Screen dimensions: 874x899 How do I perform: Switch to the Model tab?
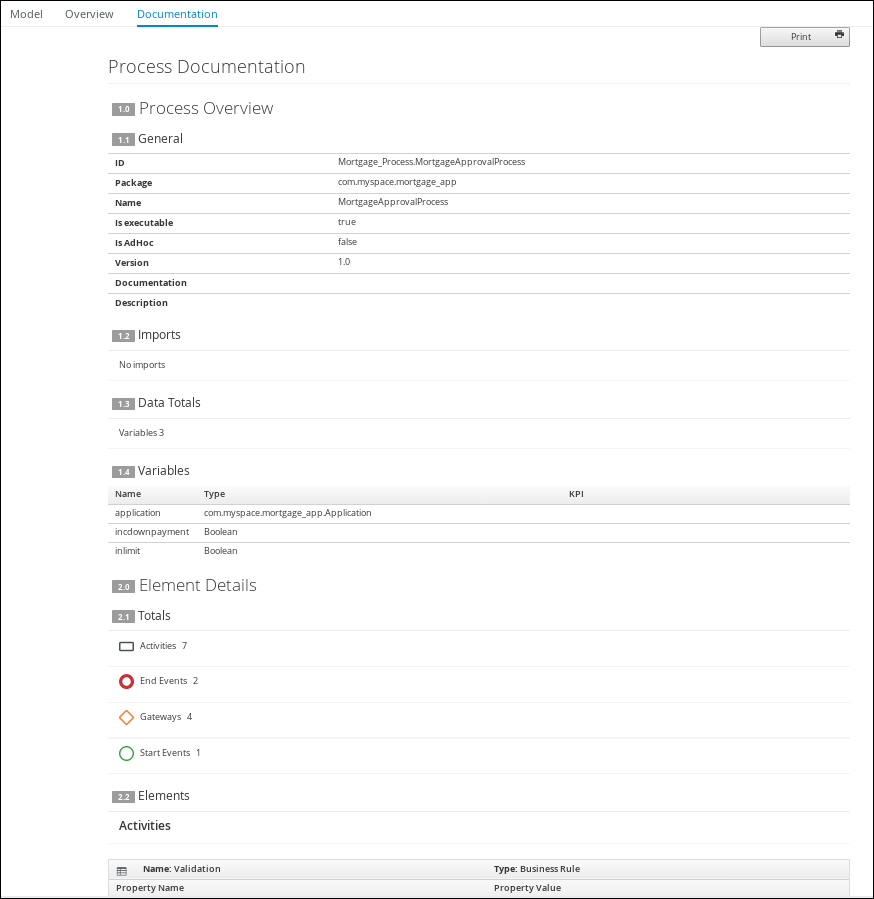click(26, 14)
